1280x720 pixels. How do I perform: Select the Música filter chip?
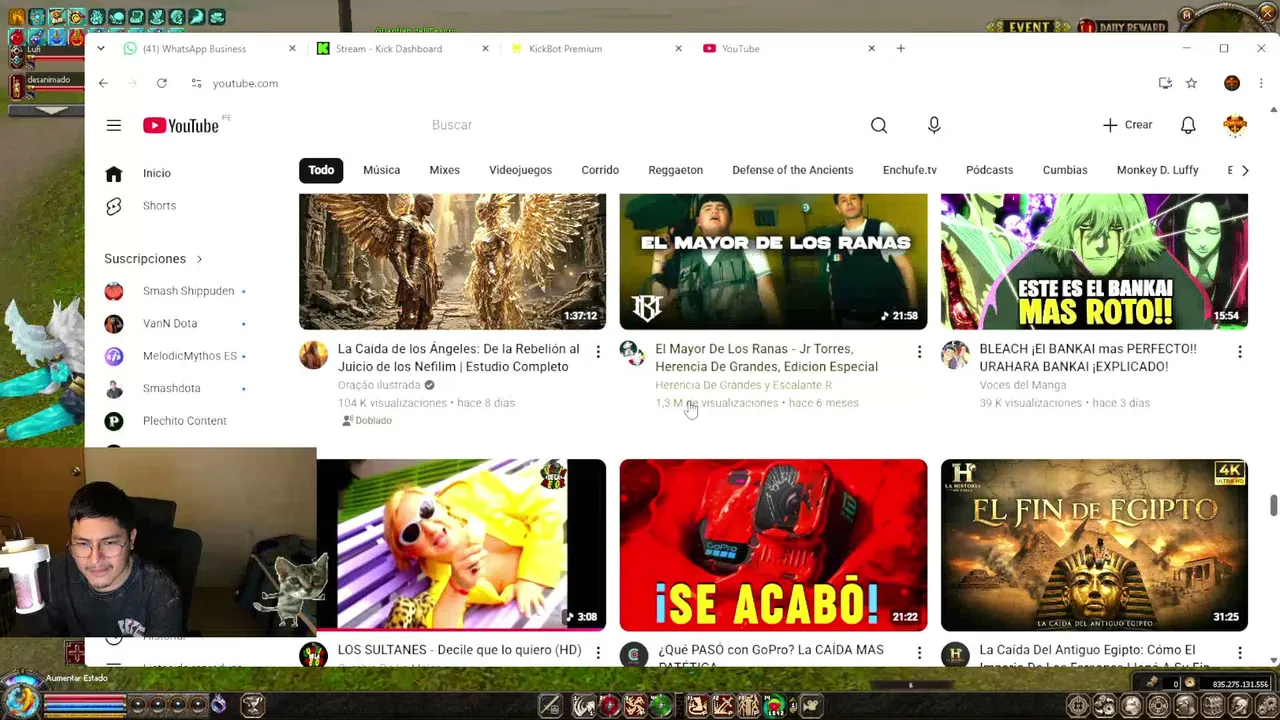click(x=381, y=170)
